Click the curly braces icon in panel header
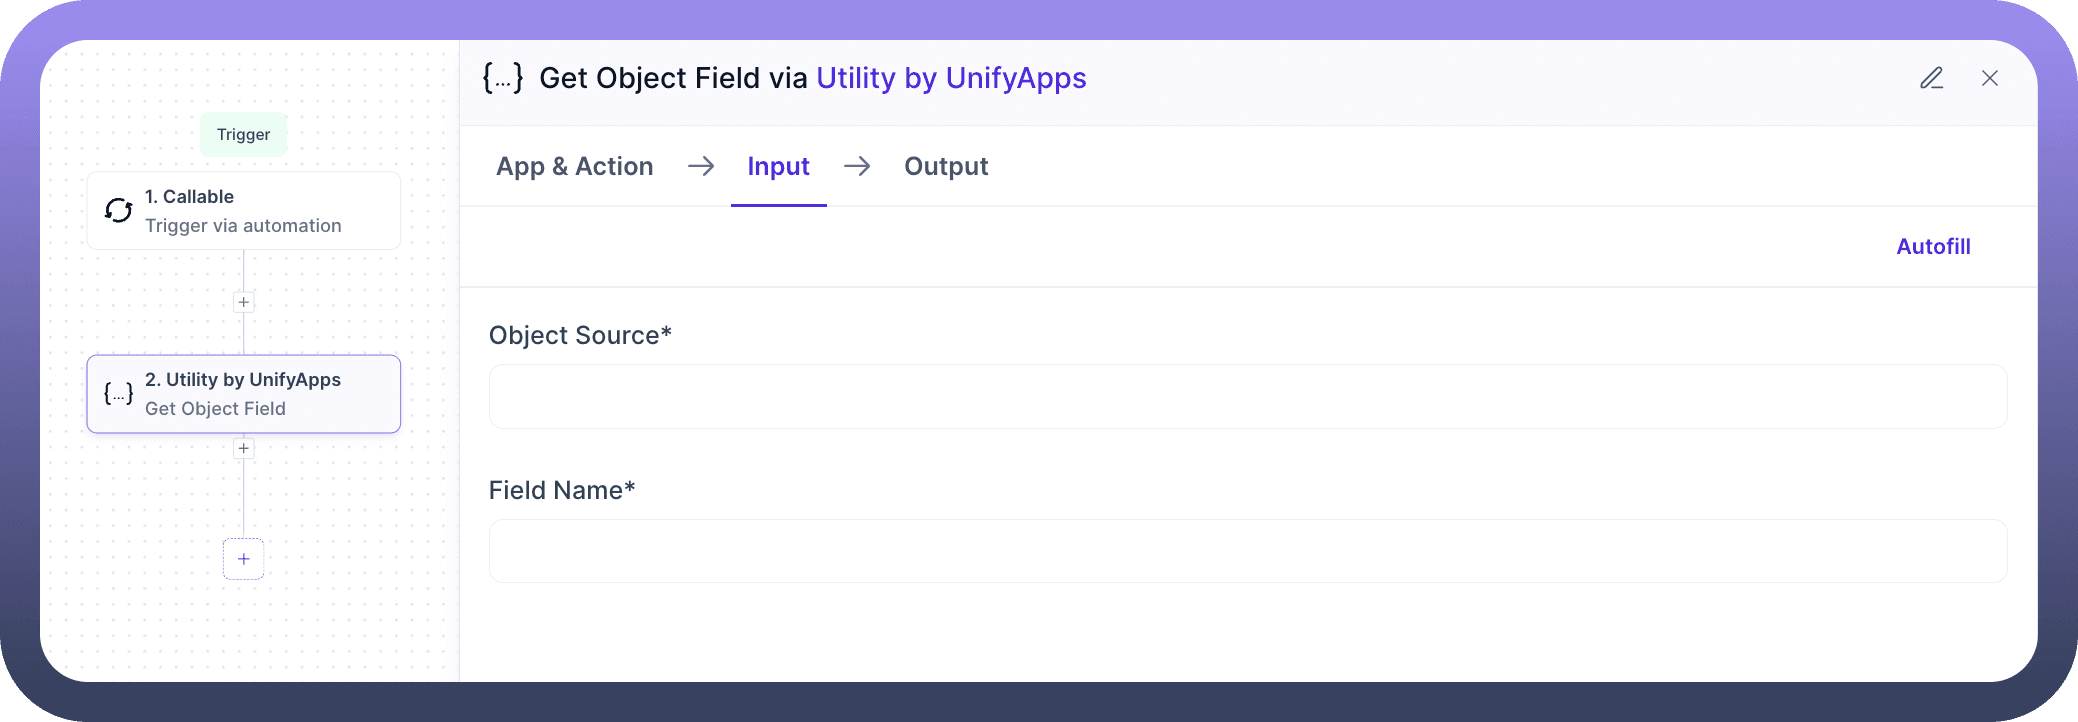 (x=503, y=78)
